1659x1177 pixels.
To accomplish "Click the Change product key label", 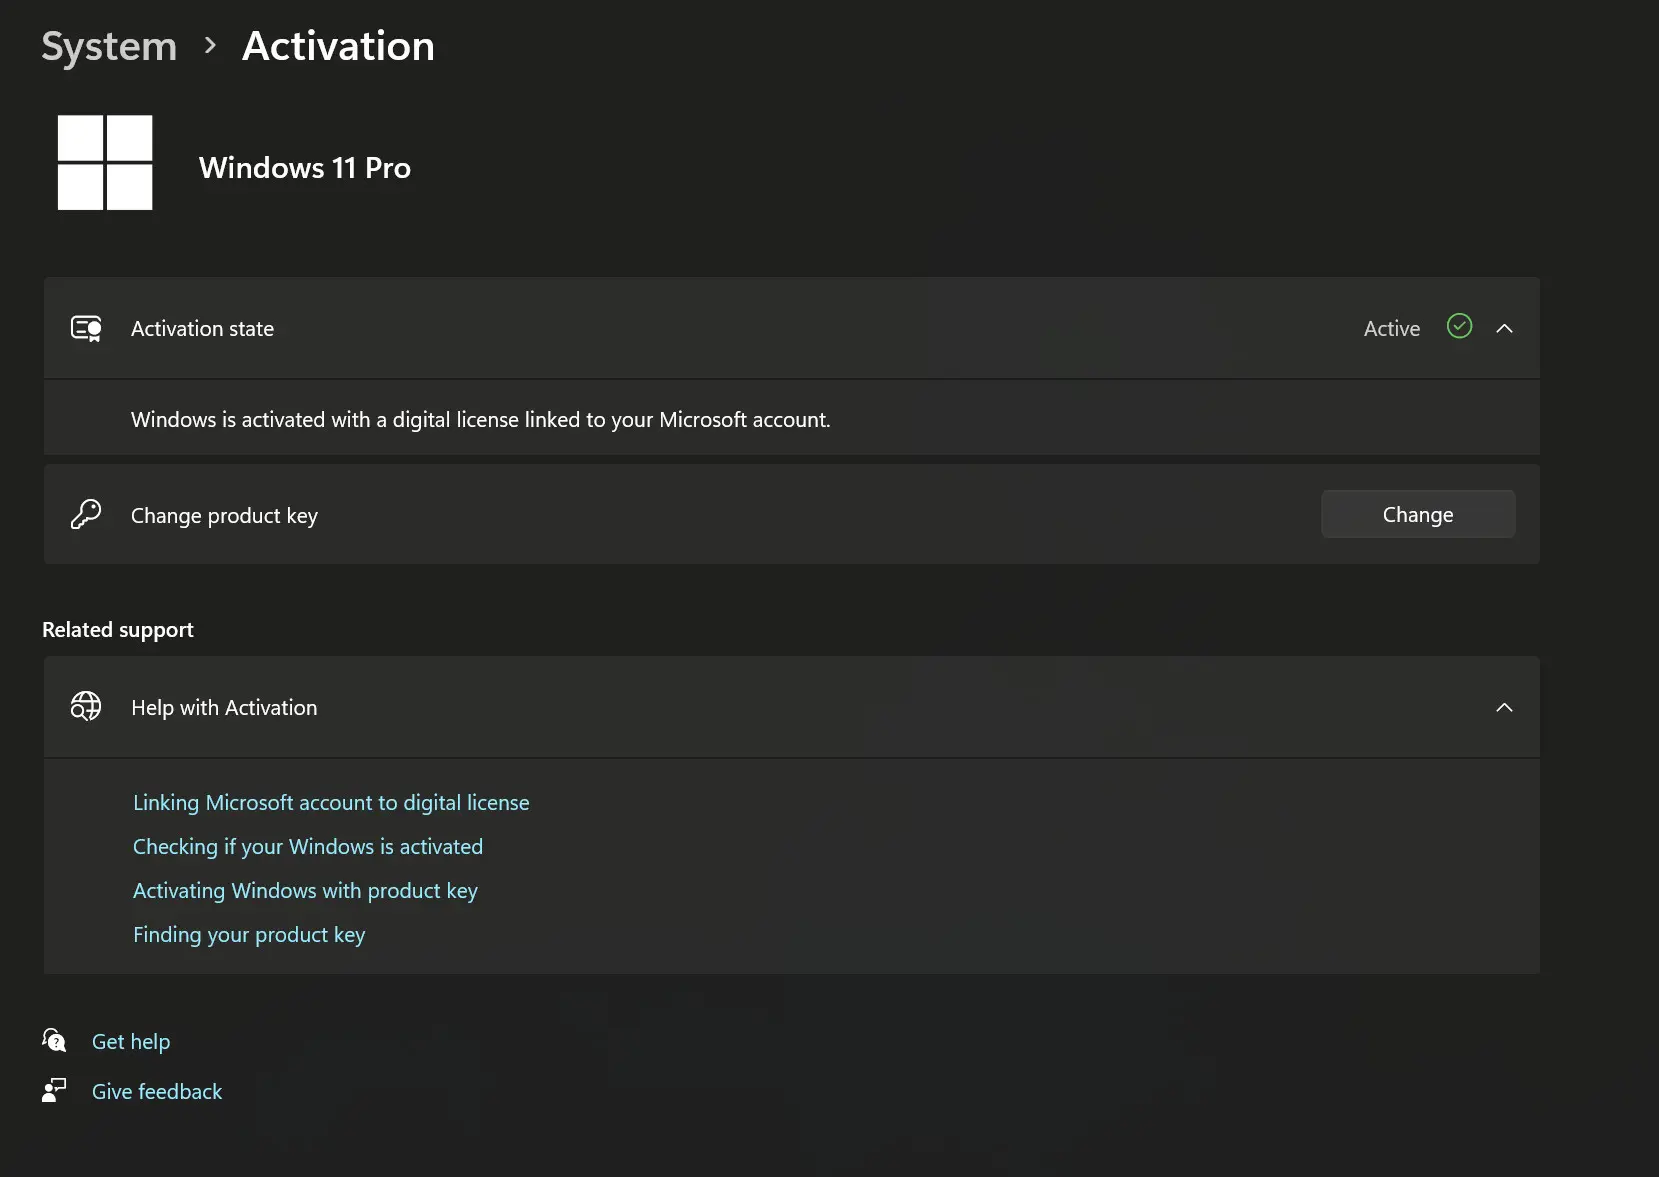I will [x=224, y=515].
